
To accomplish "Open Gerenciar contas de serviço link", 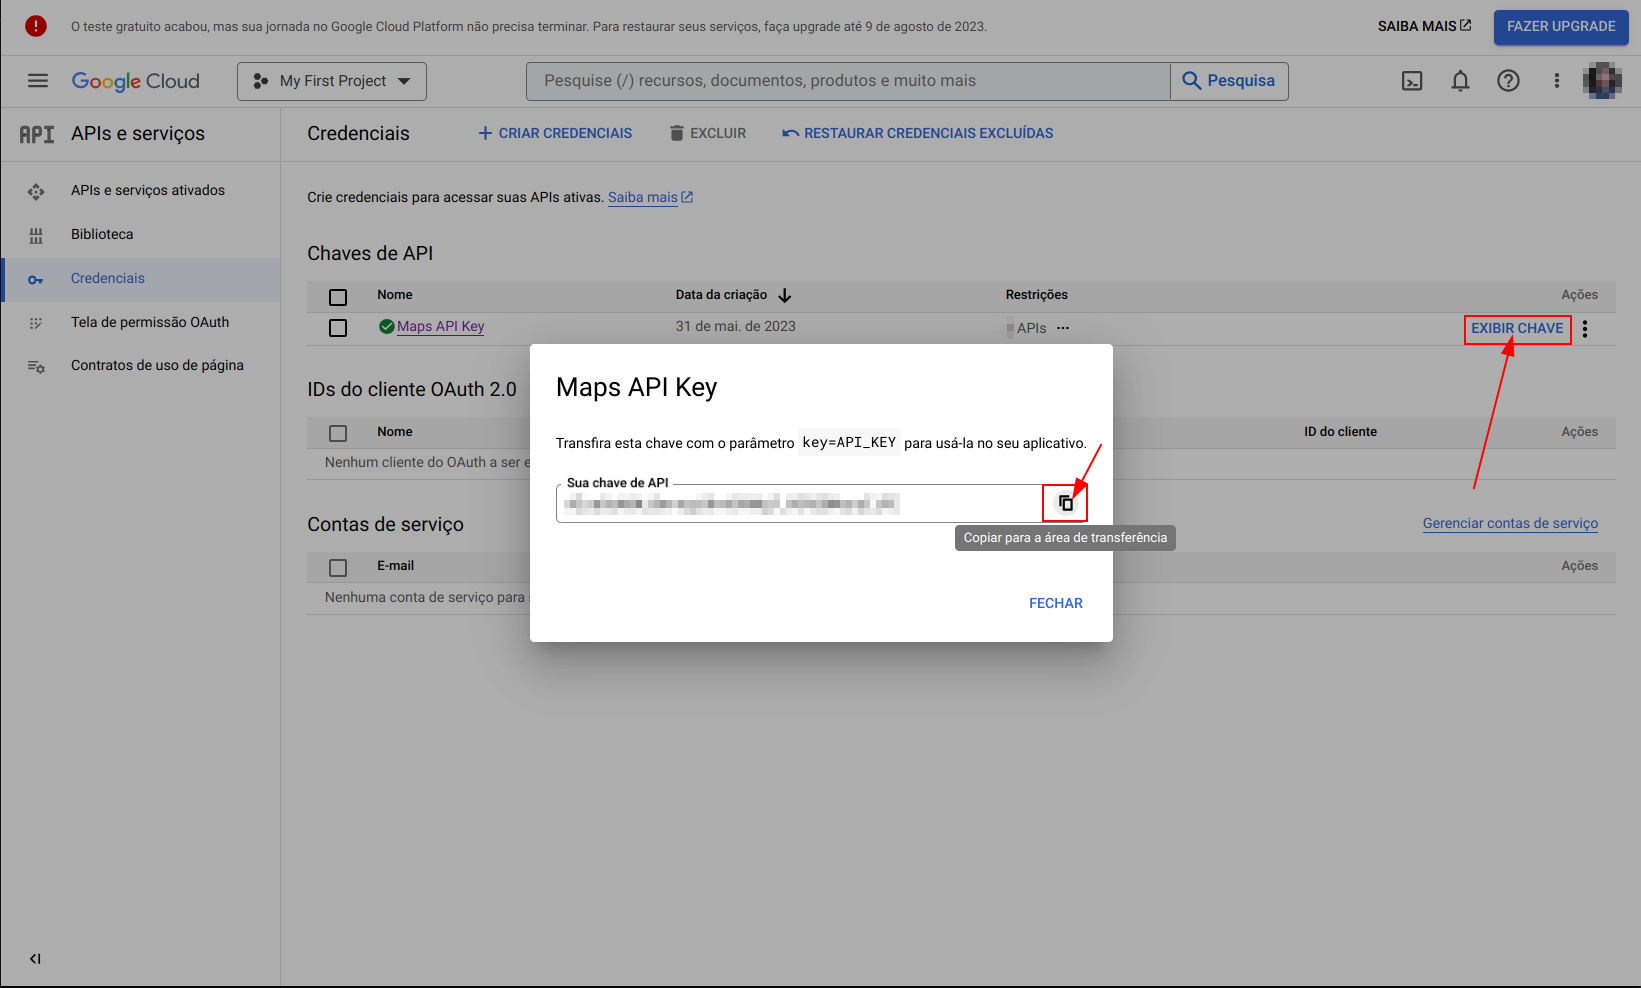I will 1510,523.
